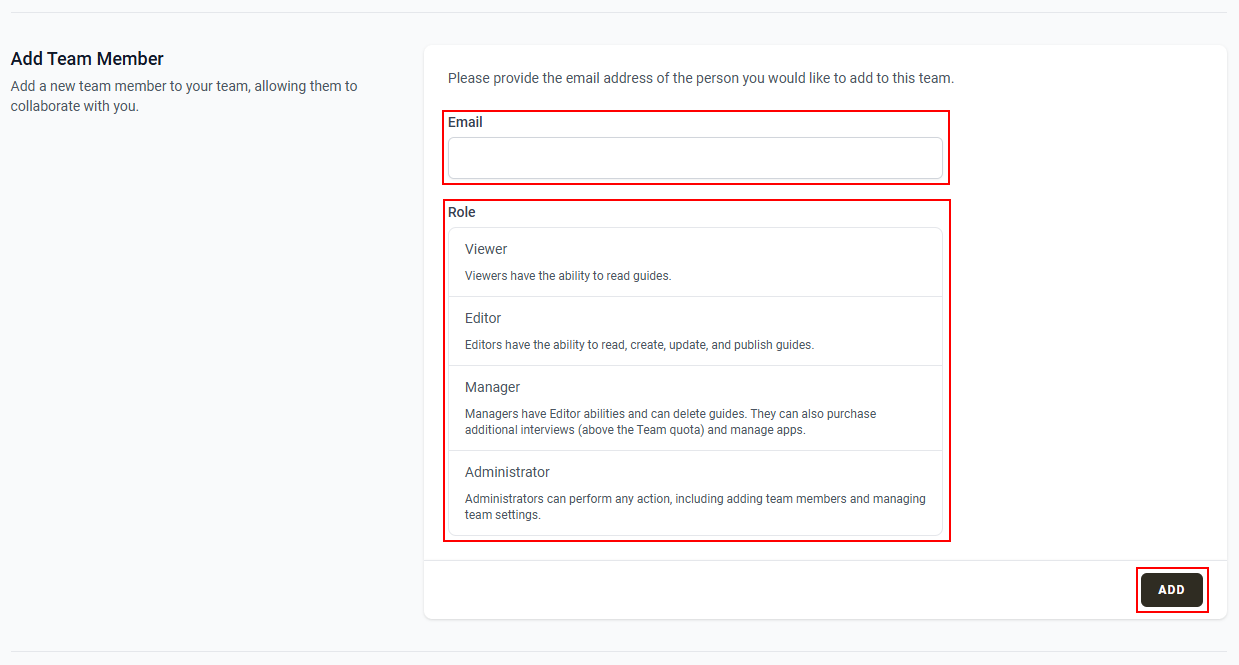Image resolution: width=1239 pixels, height=665 pixels.
Task: Click the 'Editor' title text
Action: 483,318
